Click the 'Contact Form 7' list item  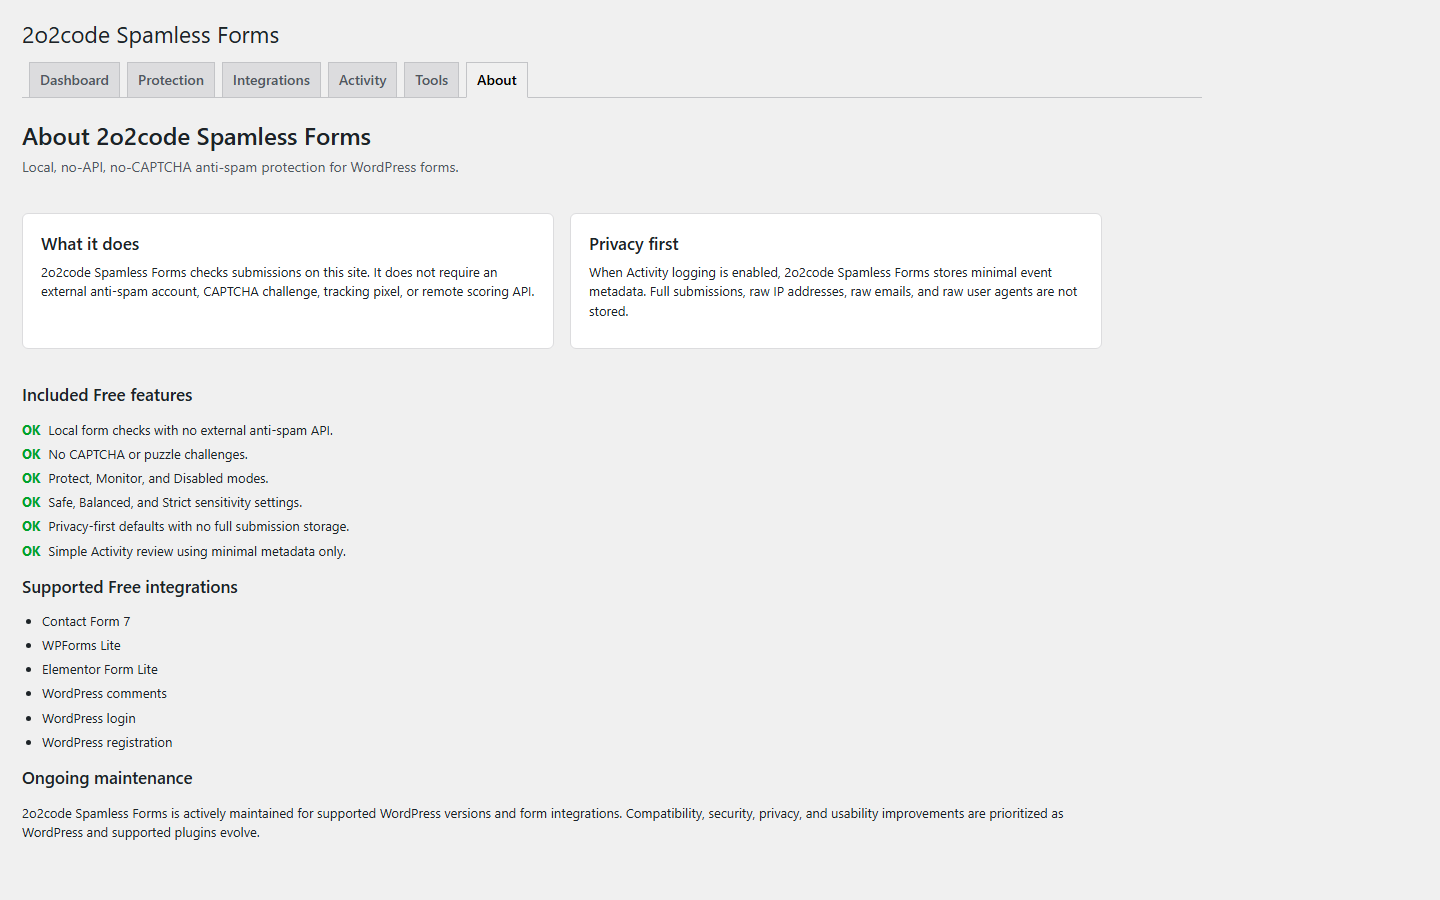[86, 622]
